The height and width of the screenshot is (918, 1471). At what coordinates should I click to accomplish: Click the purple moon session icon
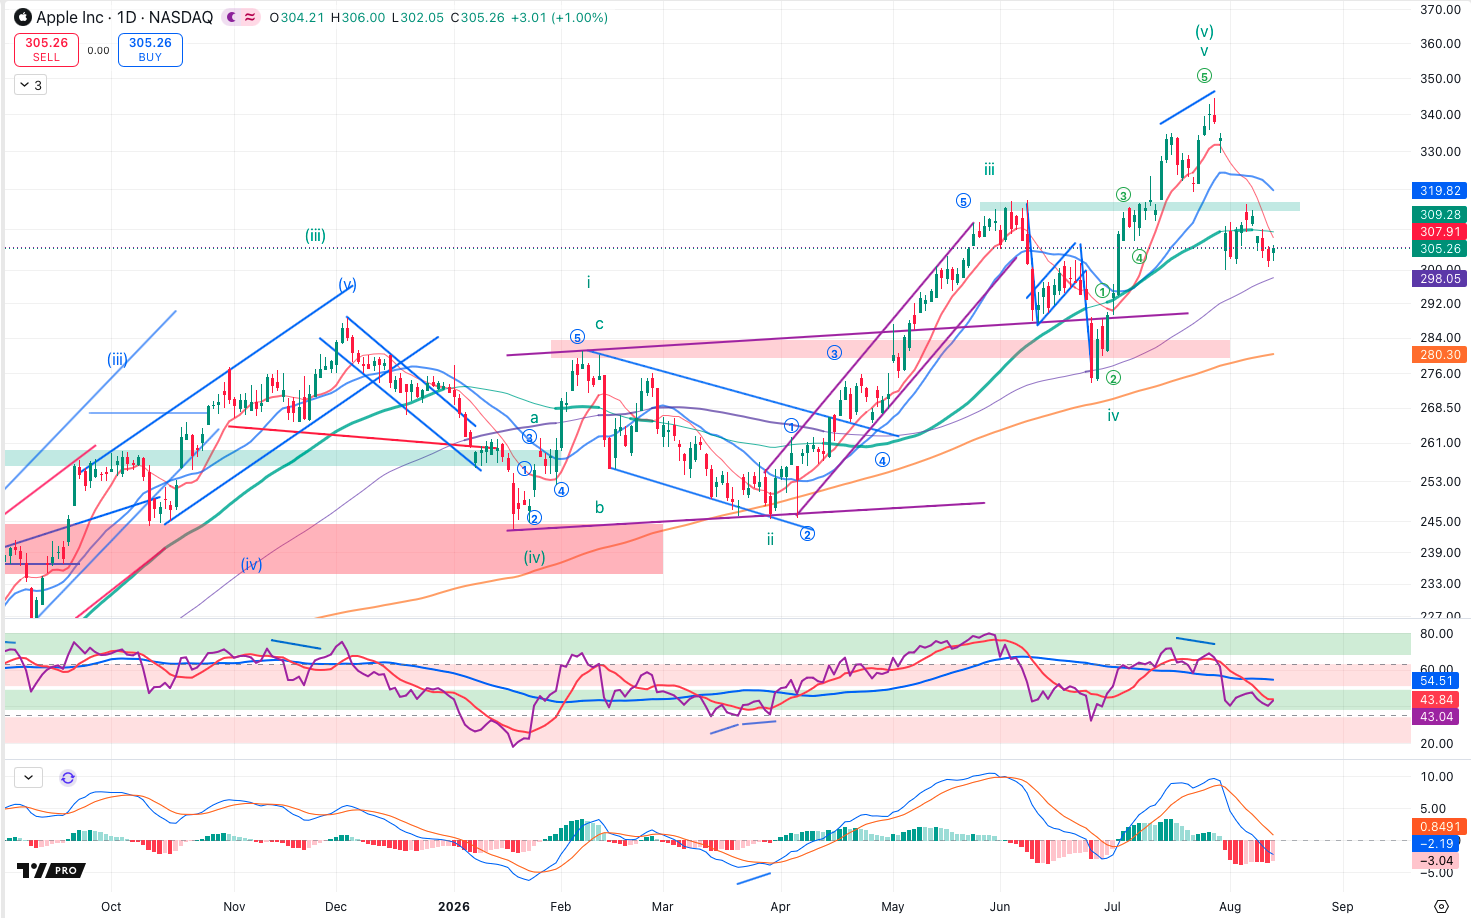[x=232, y=17]
